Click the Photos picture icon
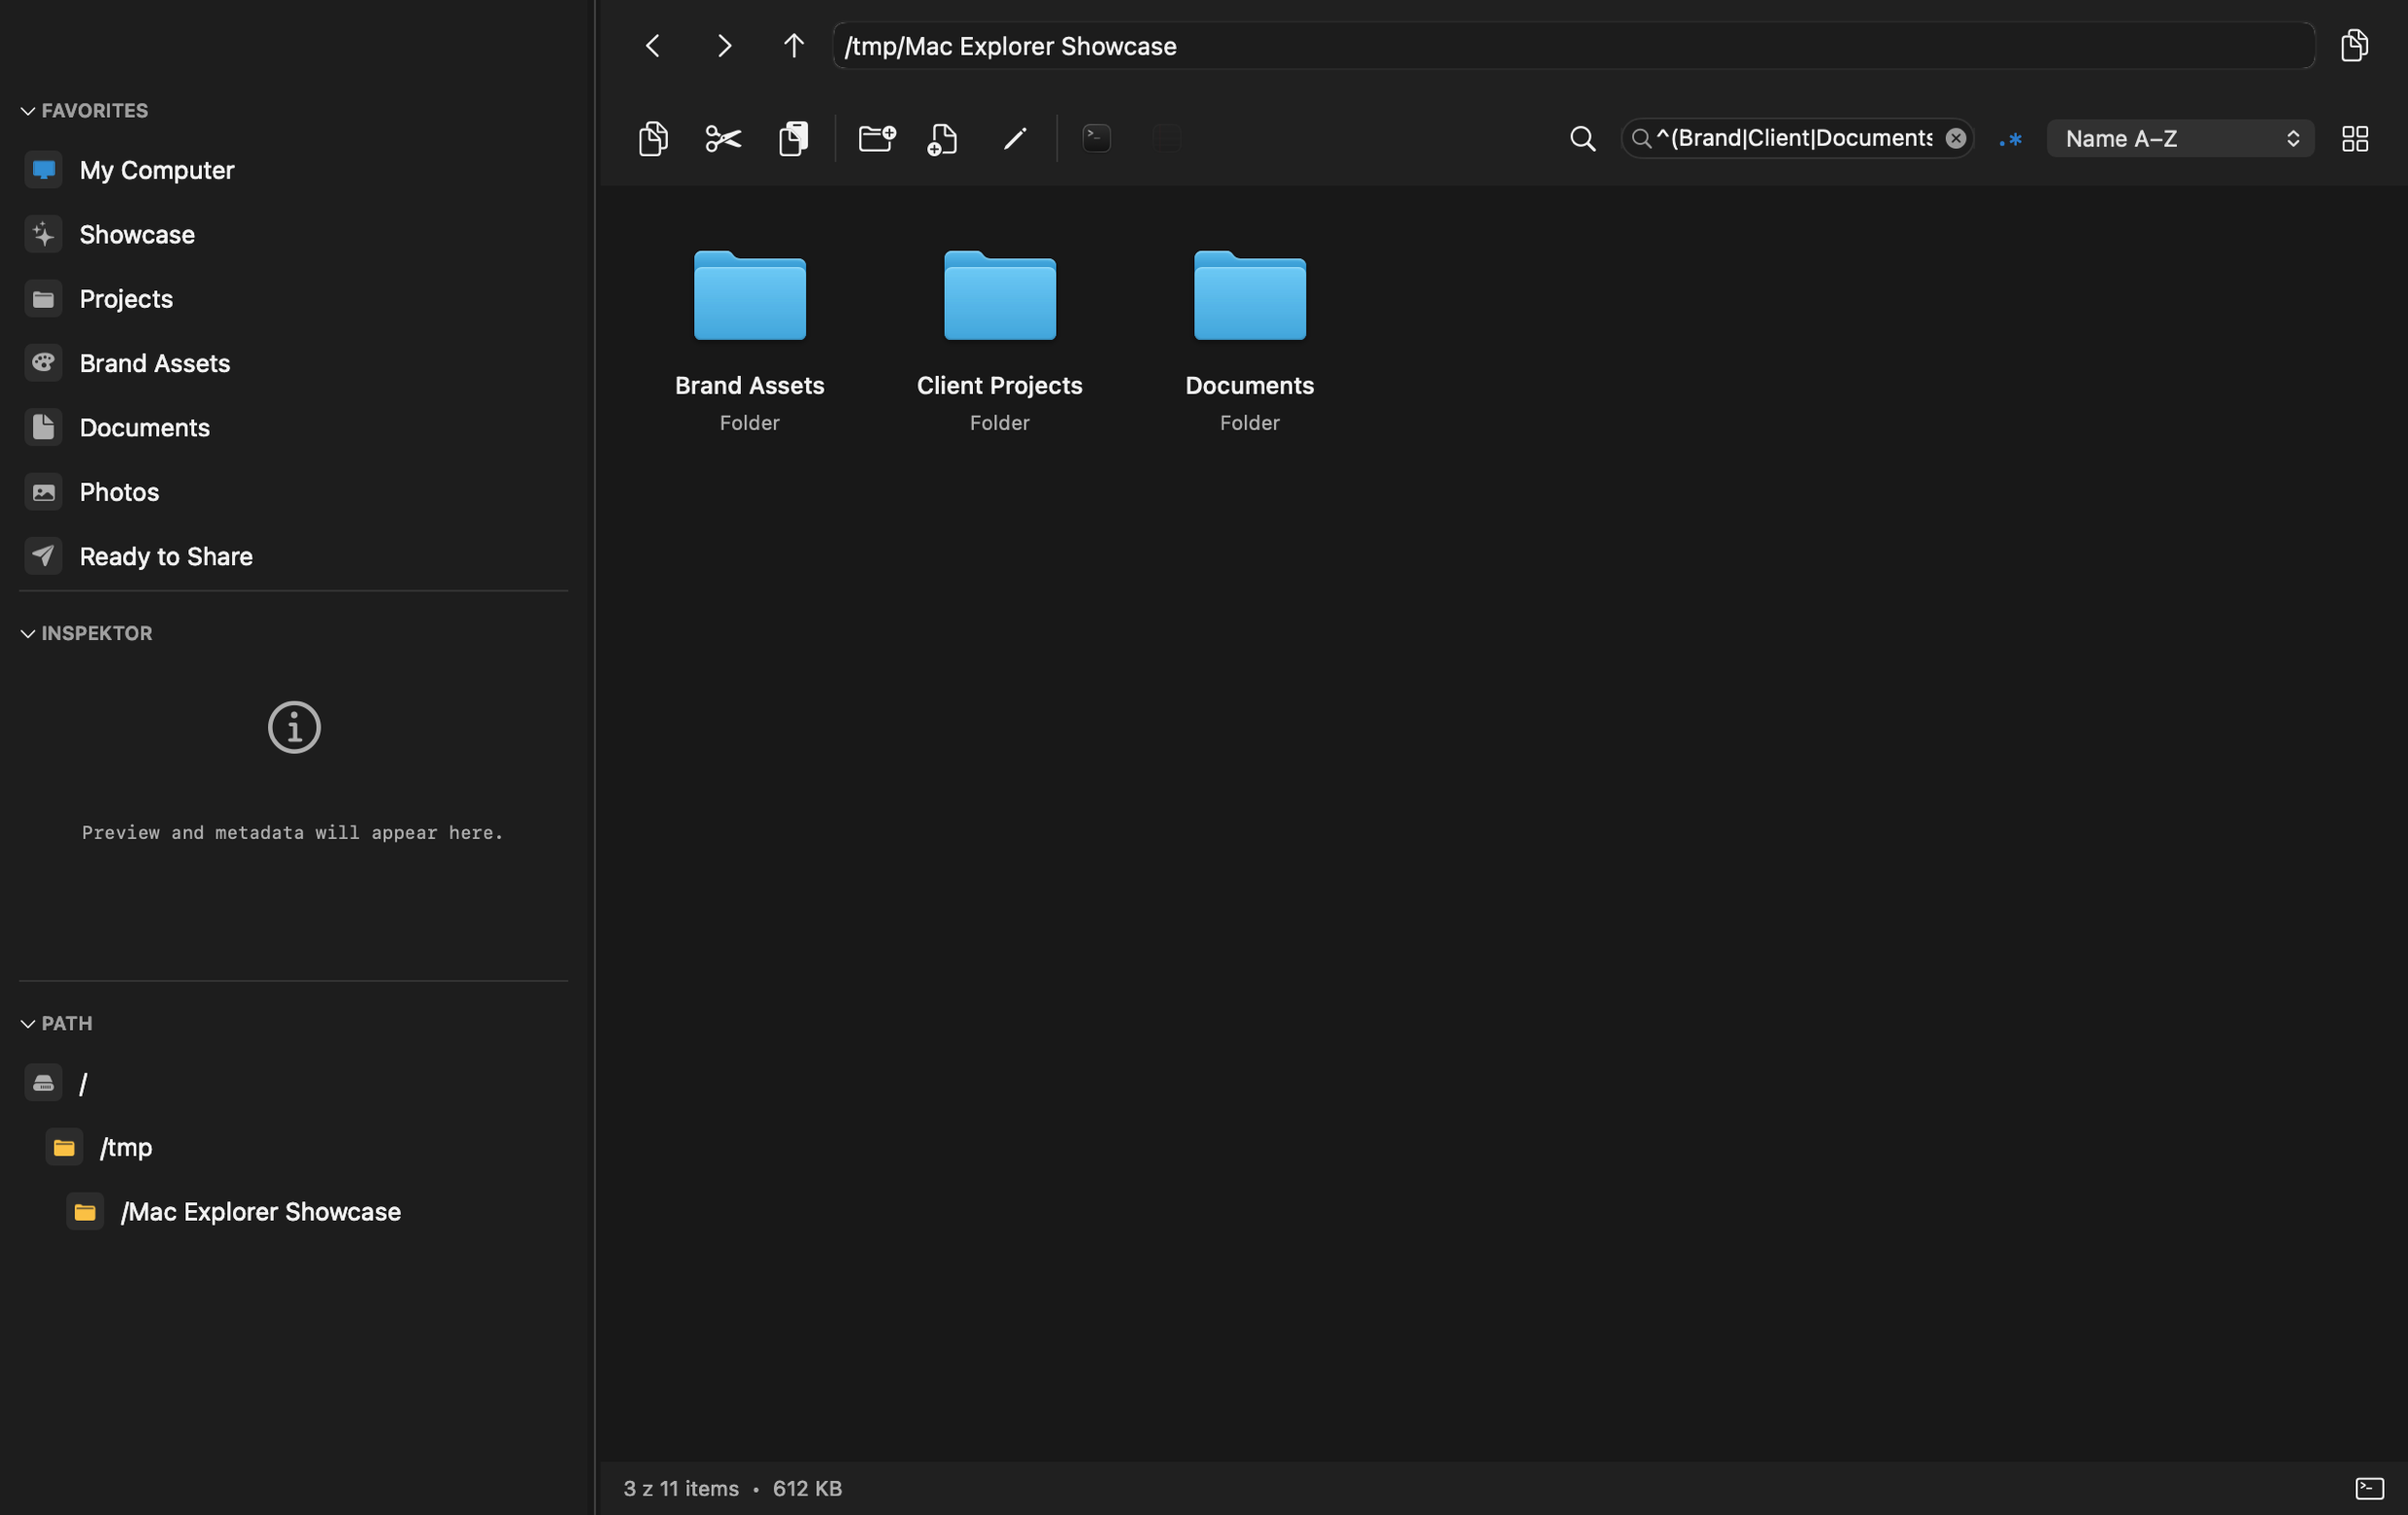 pyautogui.click(x=43, y=492)
